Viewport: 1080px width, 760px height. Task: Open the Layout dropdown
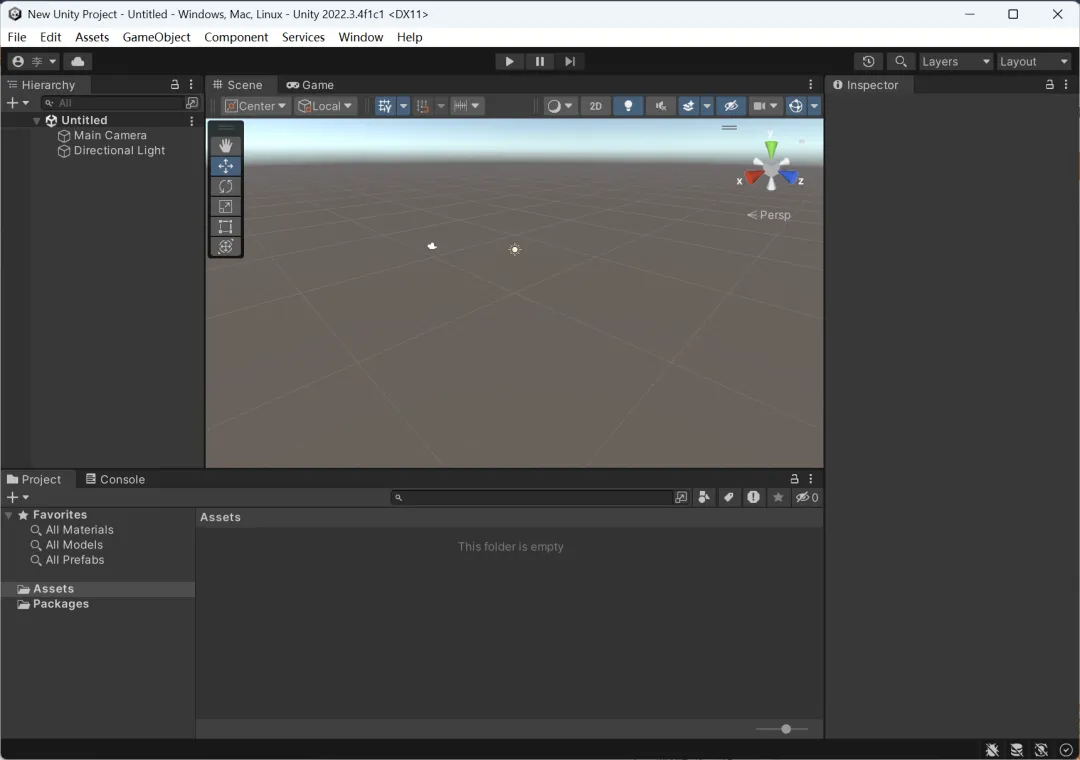click(1033, 61)
